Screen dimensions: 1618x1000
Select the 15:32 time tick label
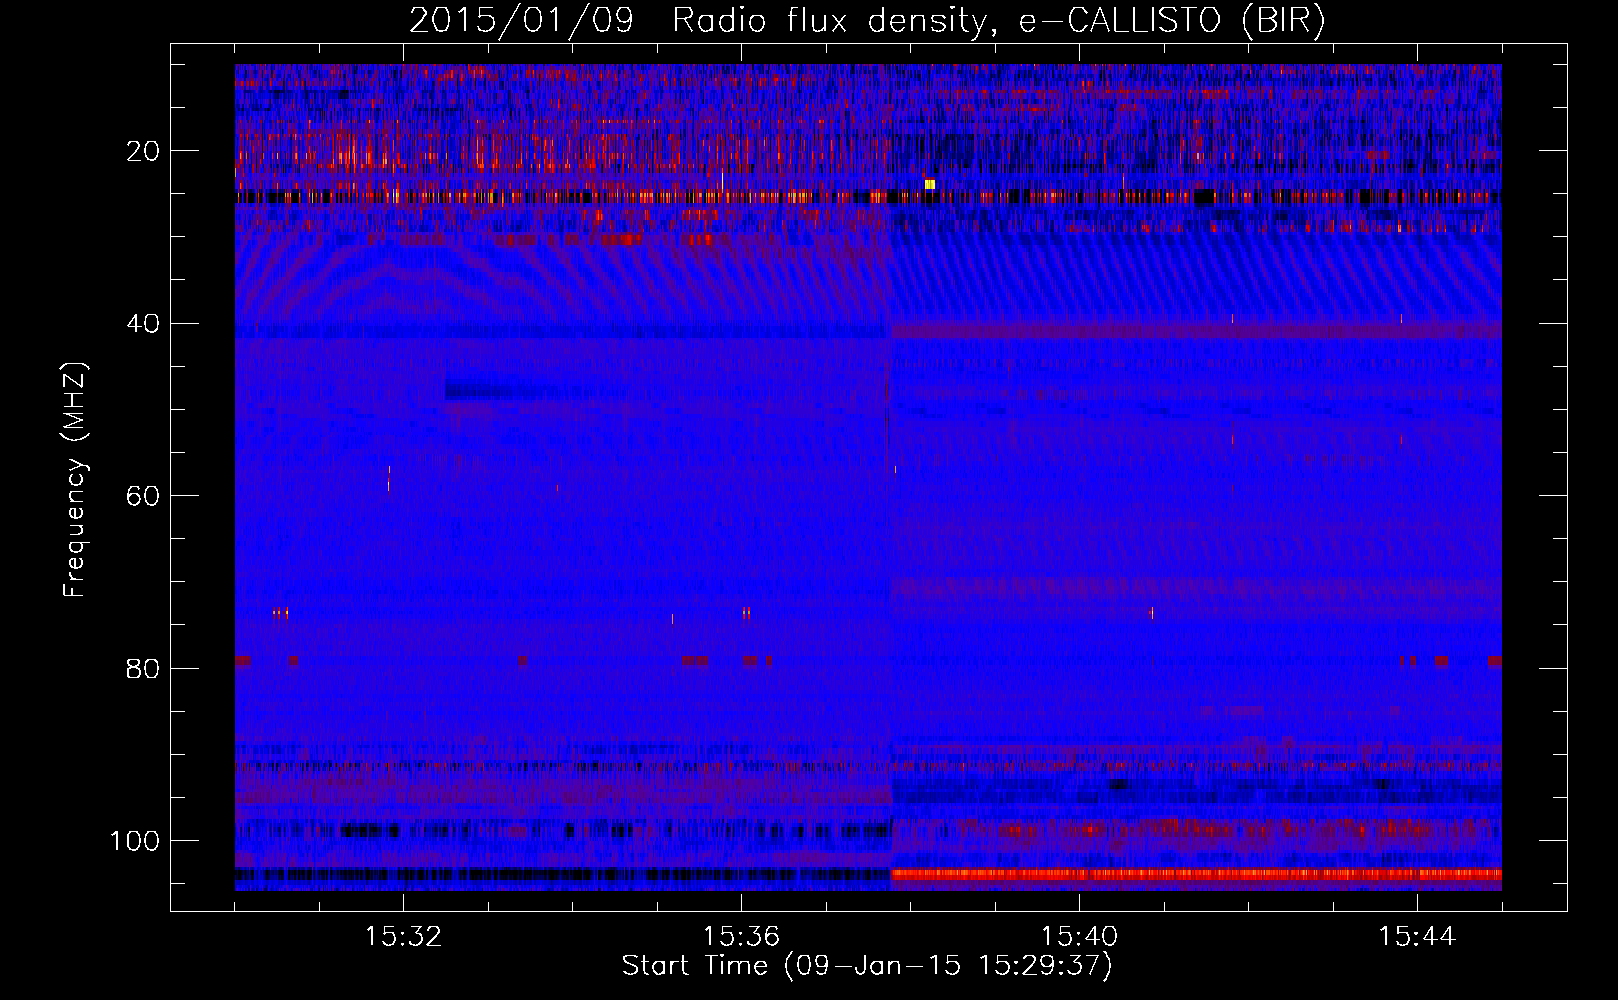(x=403, y=937)
